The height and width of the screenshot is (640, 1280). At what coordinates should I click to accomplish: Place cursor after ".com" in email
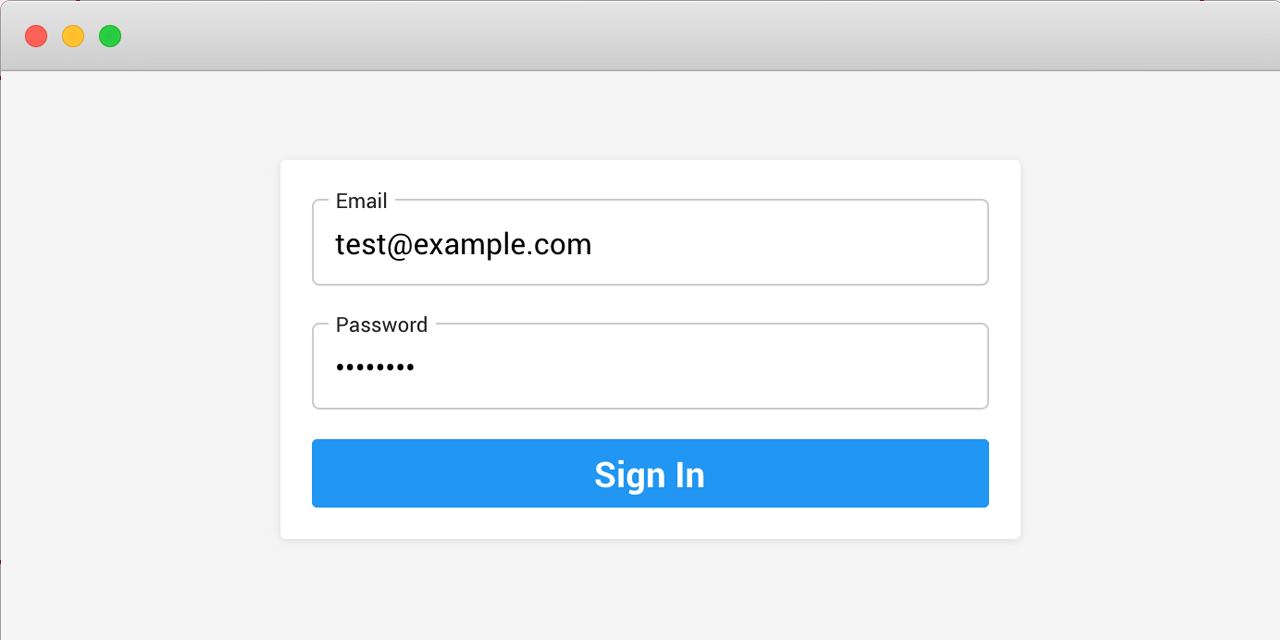pyautogui.click(x=593, y=244)
